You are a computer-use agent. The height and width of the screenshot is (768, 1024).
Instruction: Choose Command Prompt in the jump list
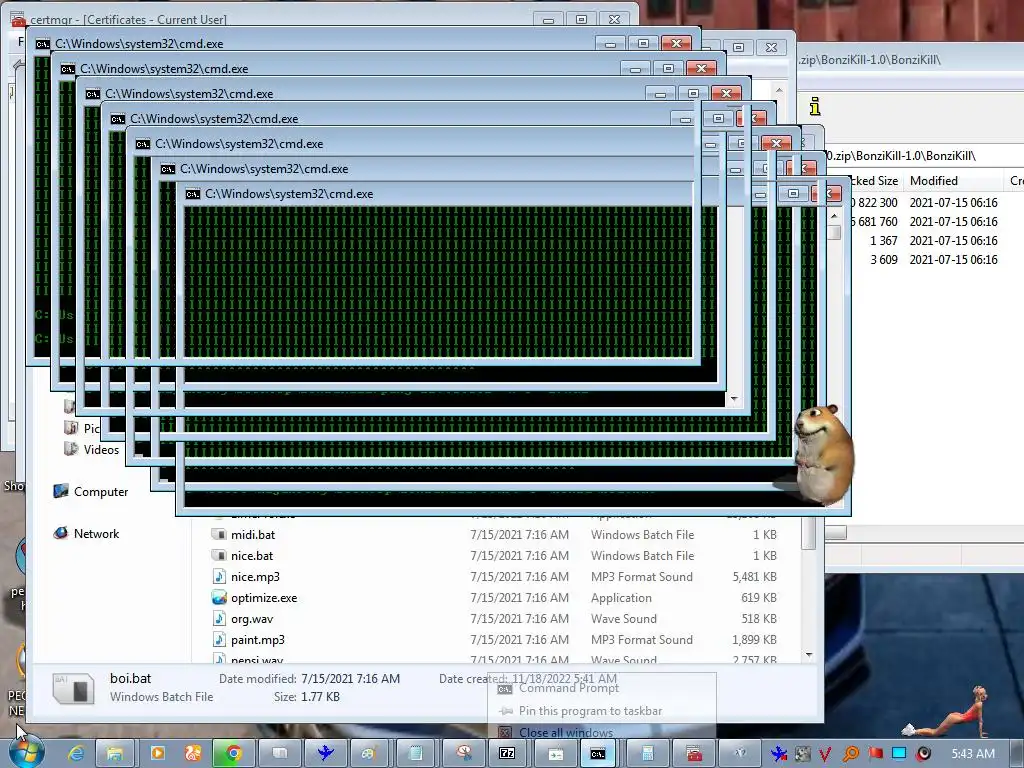click(568, 688)
